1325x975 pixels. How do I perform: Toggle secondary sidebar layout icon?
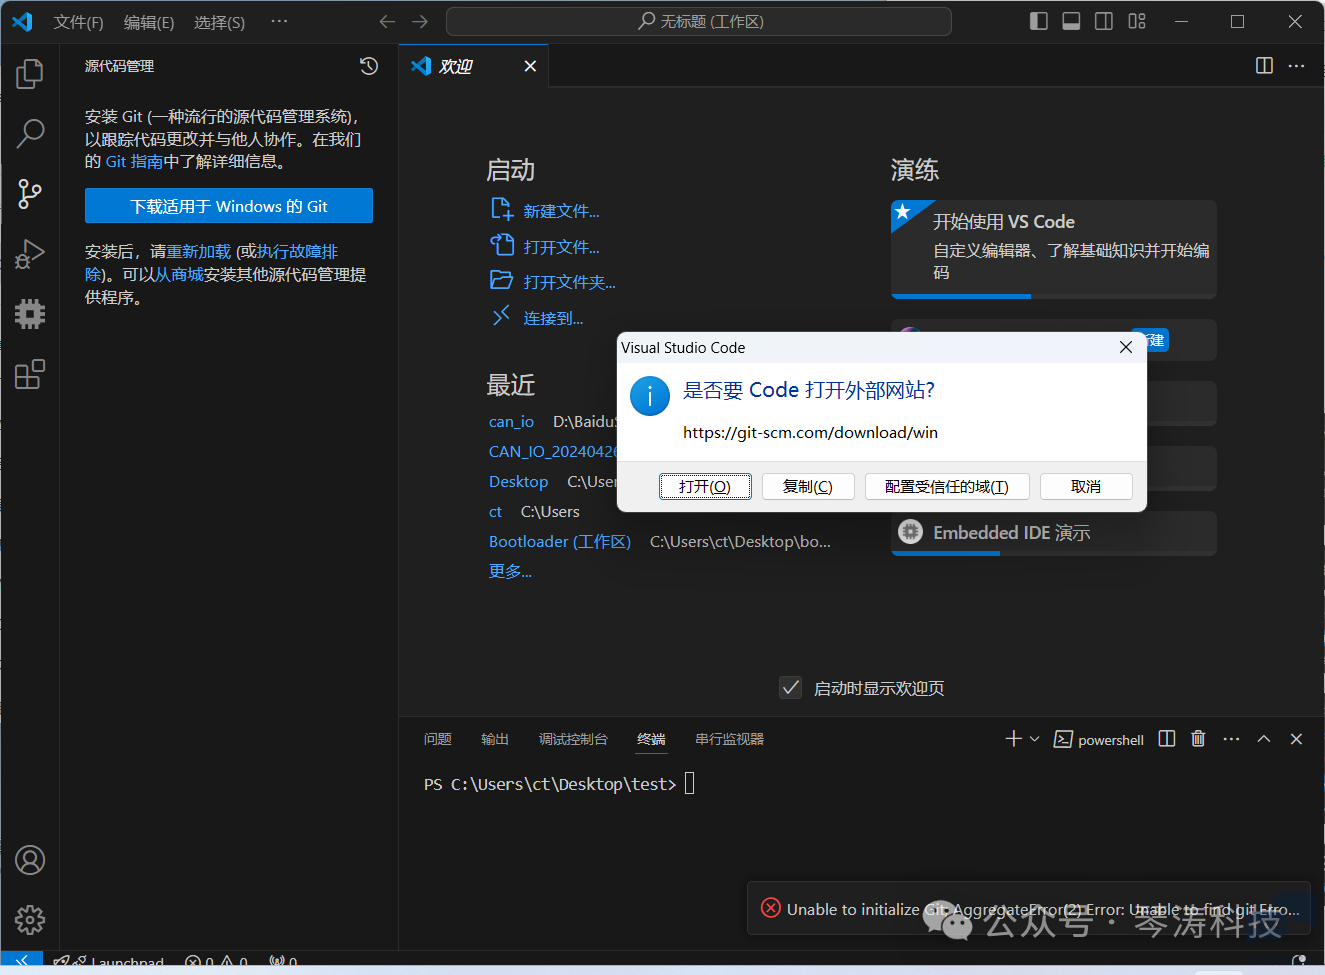[1104, 21]
